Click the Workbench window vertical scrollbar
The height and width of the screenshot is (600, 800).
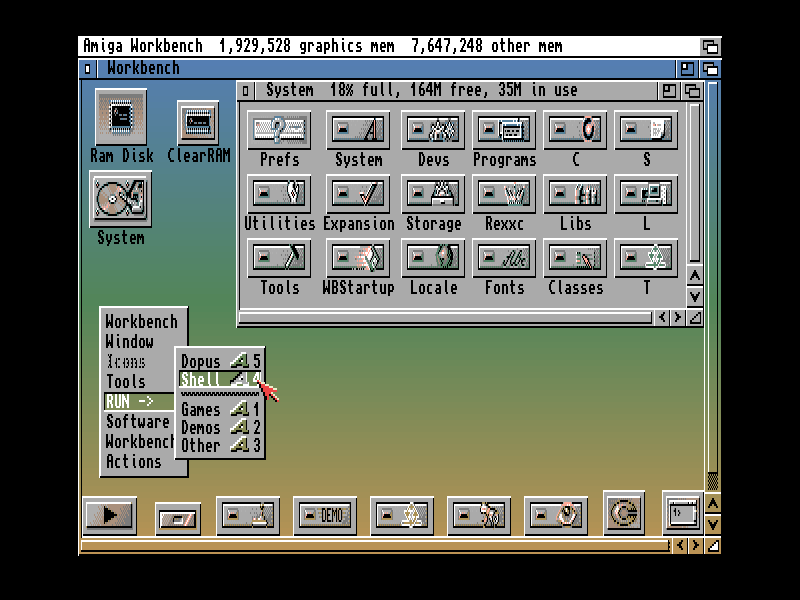click(713, 286)
